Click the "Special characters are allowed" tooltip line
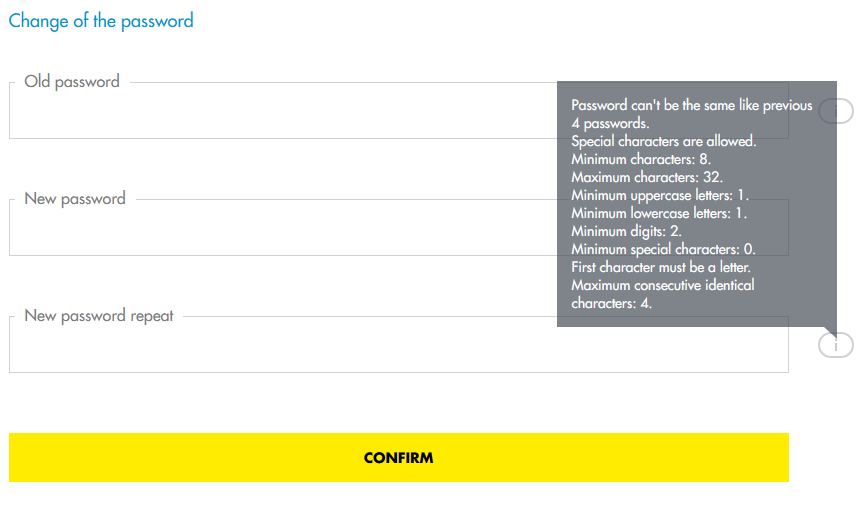 [x=663, y=141]
